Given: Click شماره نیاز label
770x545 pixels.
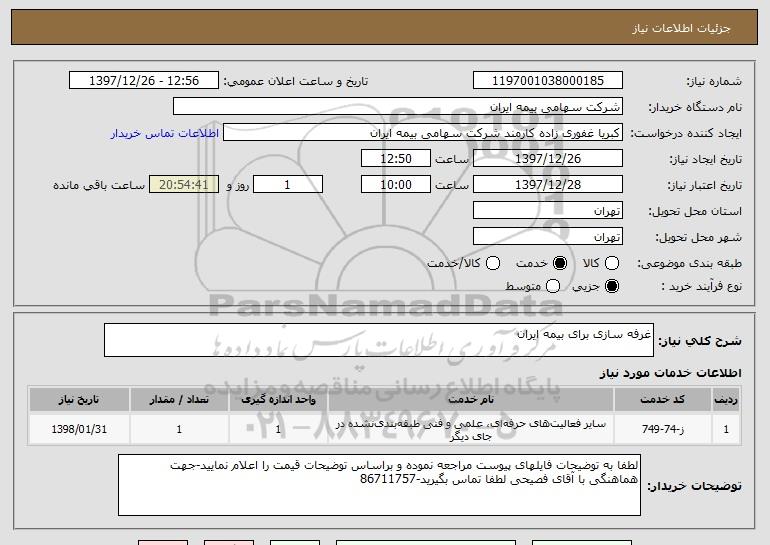Looking at the screenshot, I should (714, 81).
